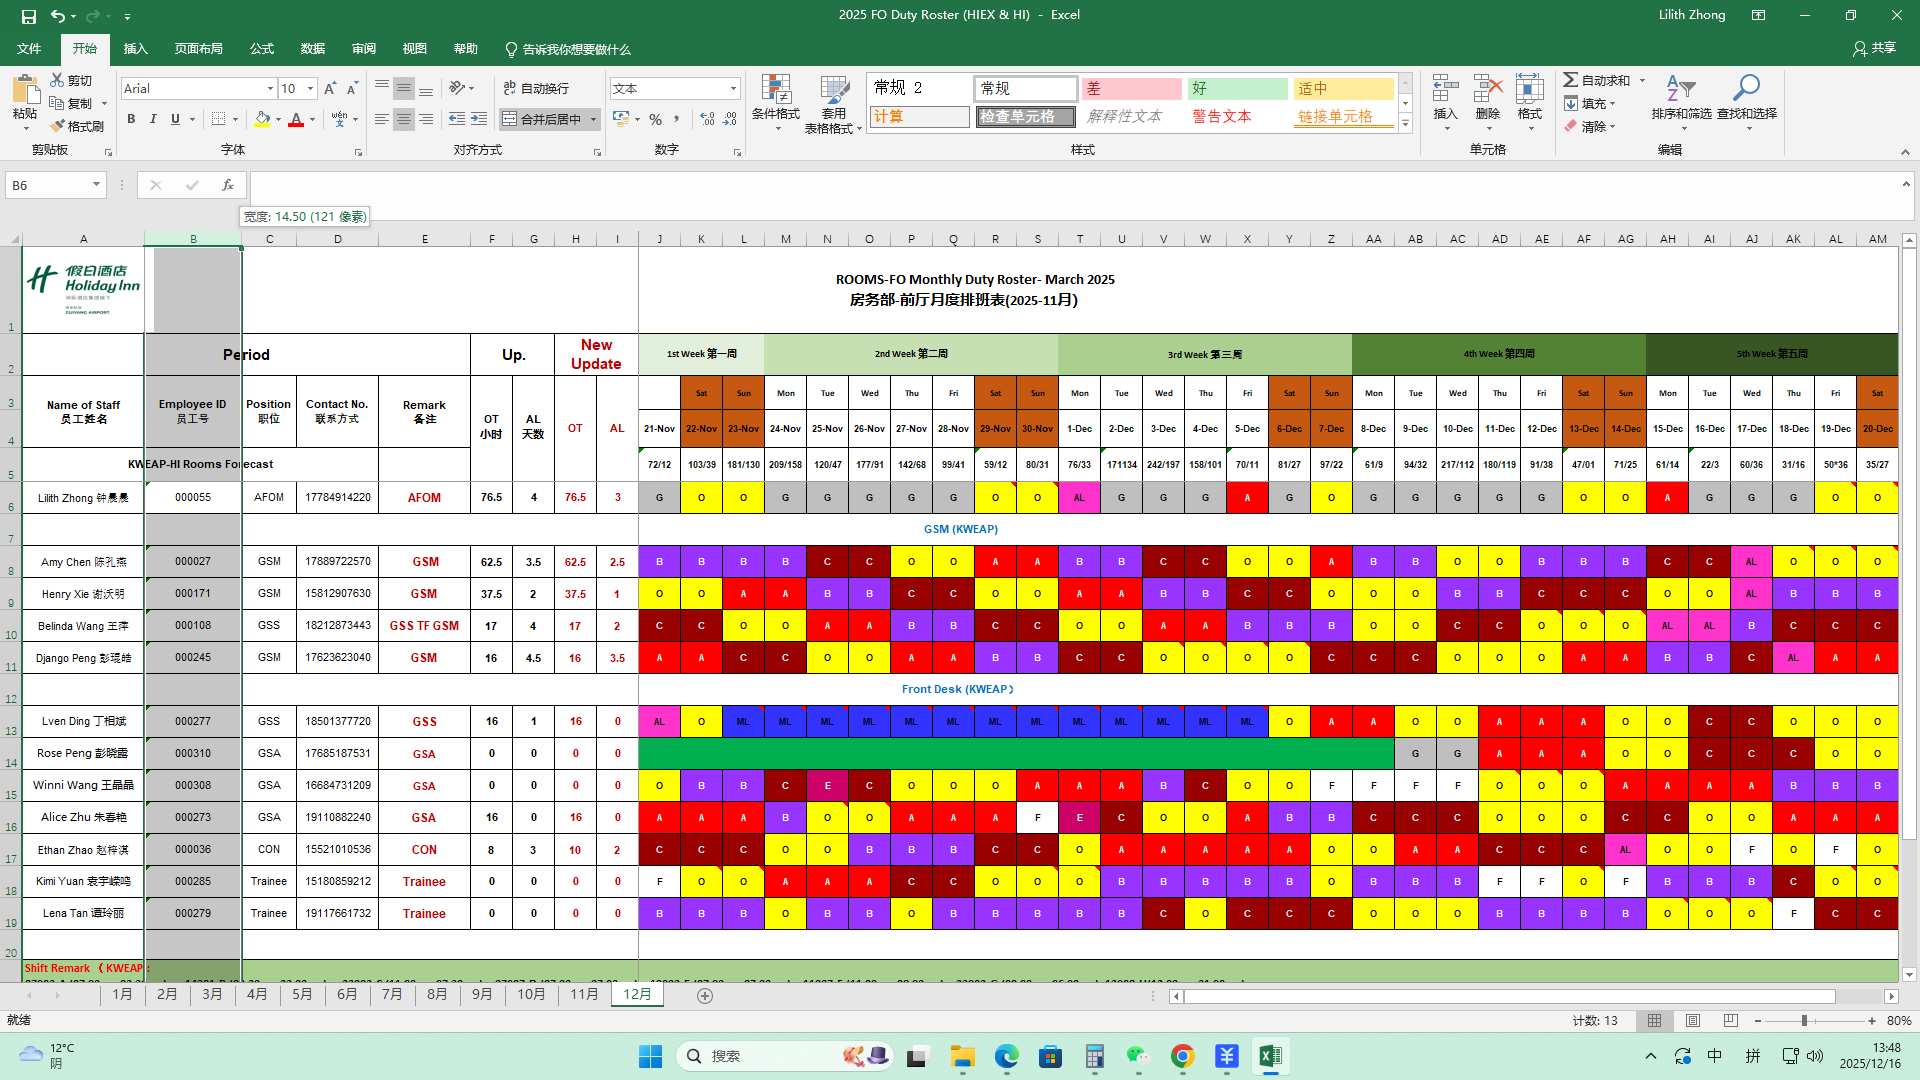
Task: Open the Arial font name dropdown
Action: pos(270,89)
